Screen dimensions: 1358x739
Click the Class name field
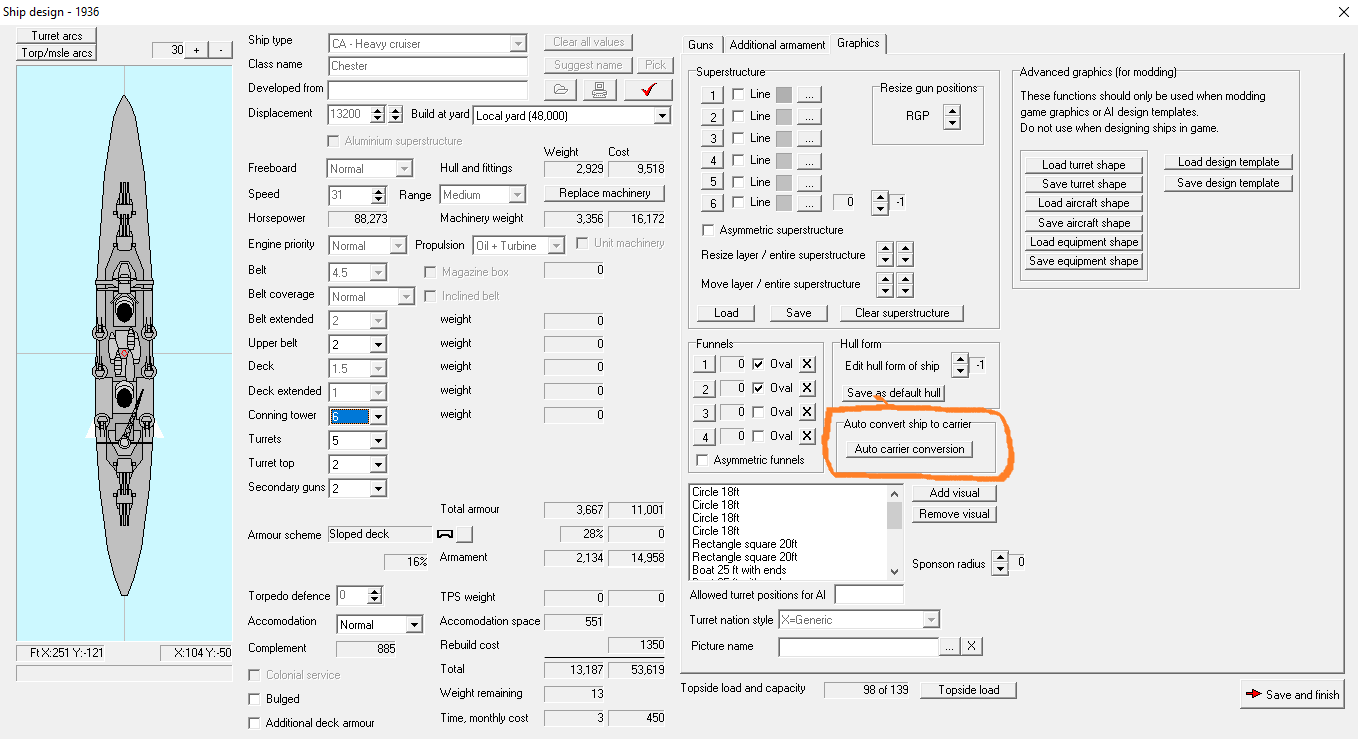427,66
